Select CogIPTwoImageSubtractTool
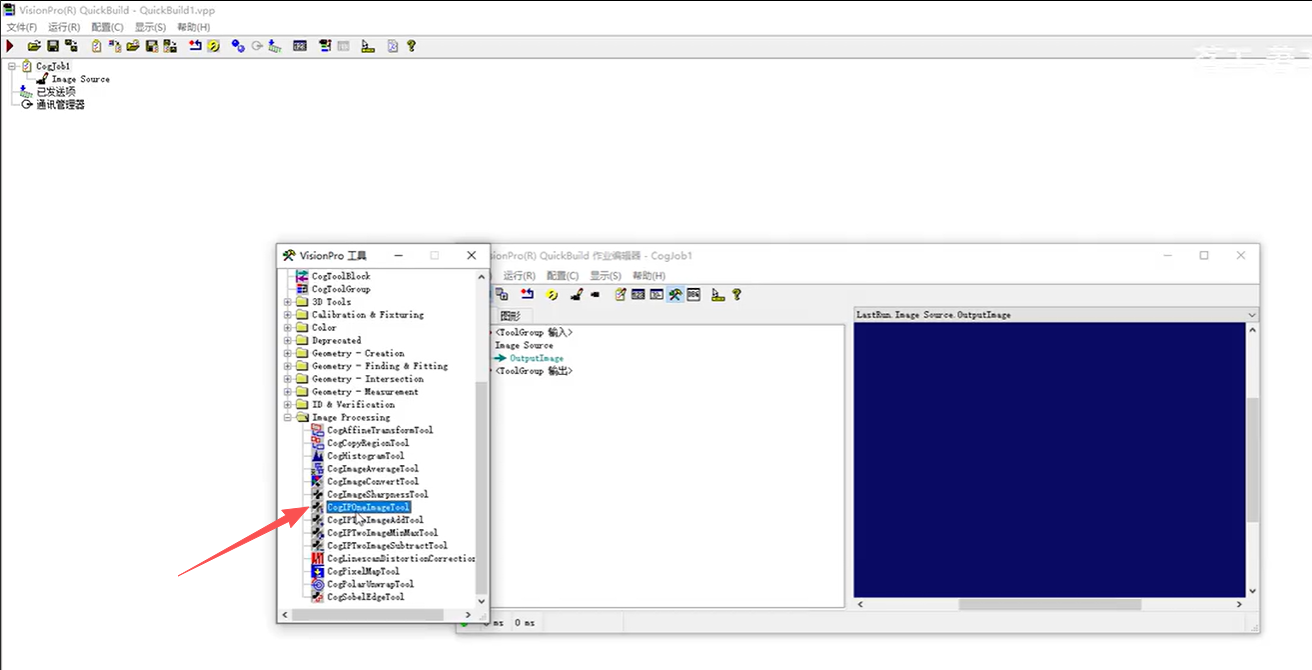 (387, 546)
